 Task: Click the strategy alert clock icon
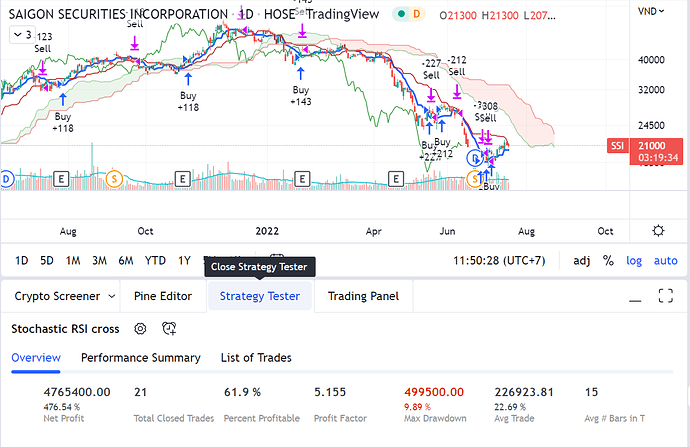tap(169, 328)
